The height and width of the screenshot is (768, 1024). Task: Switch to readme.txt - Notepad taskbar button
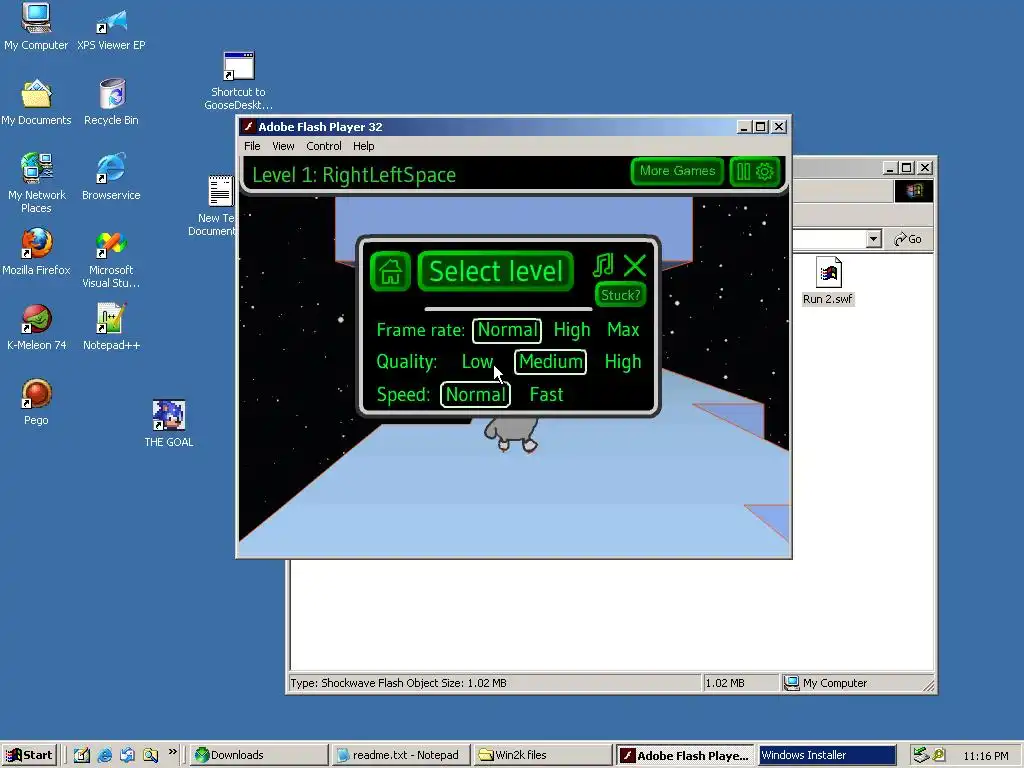(400, 755)
